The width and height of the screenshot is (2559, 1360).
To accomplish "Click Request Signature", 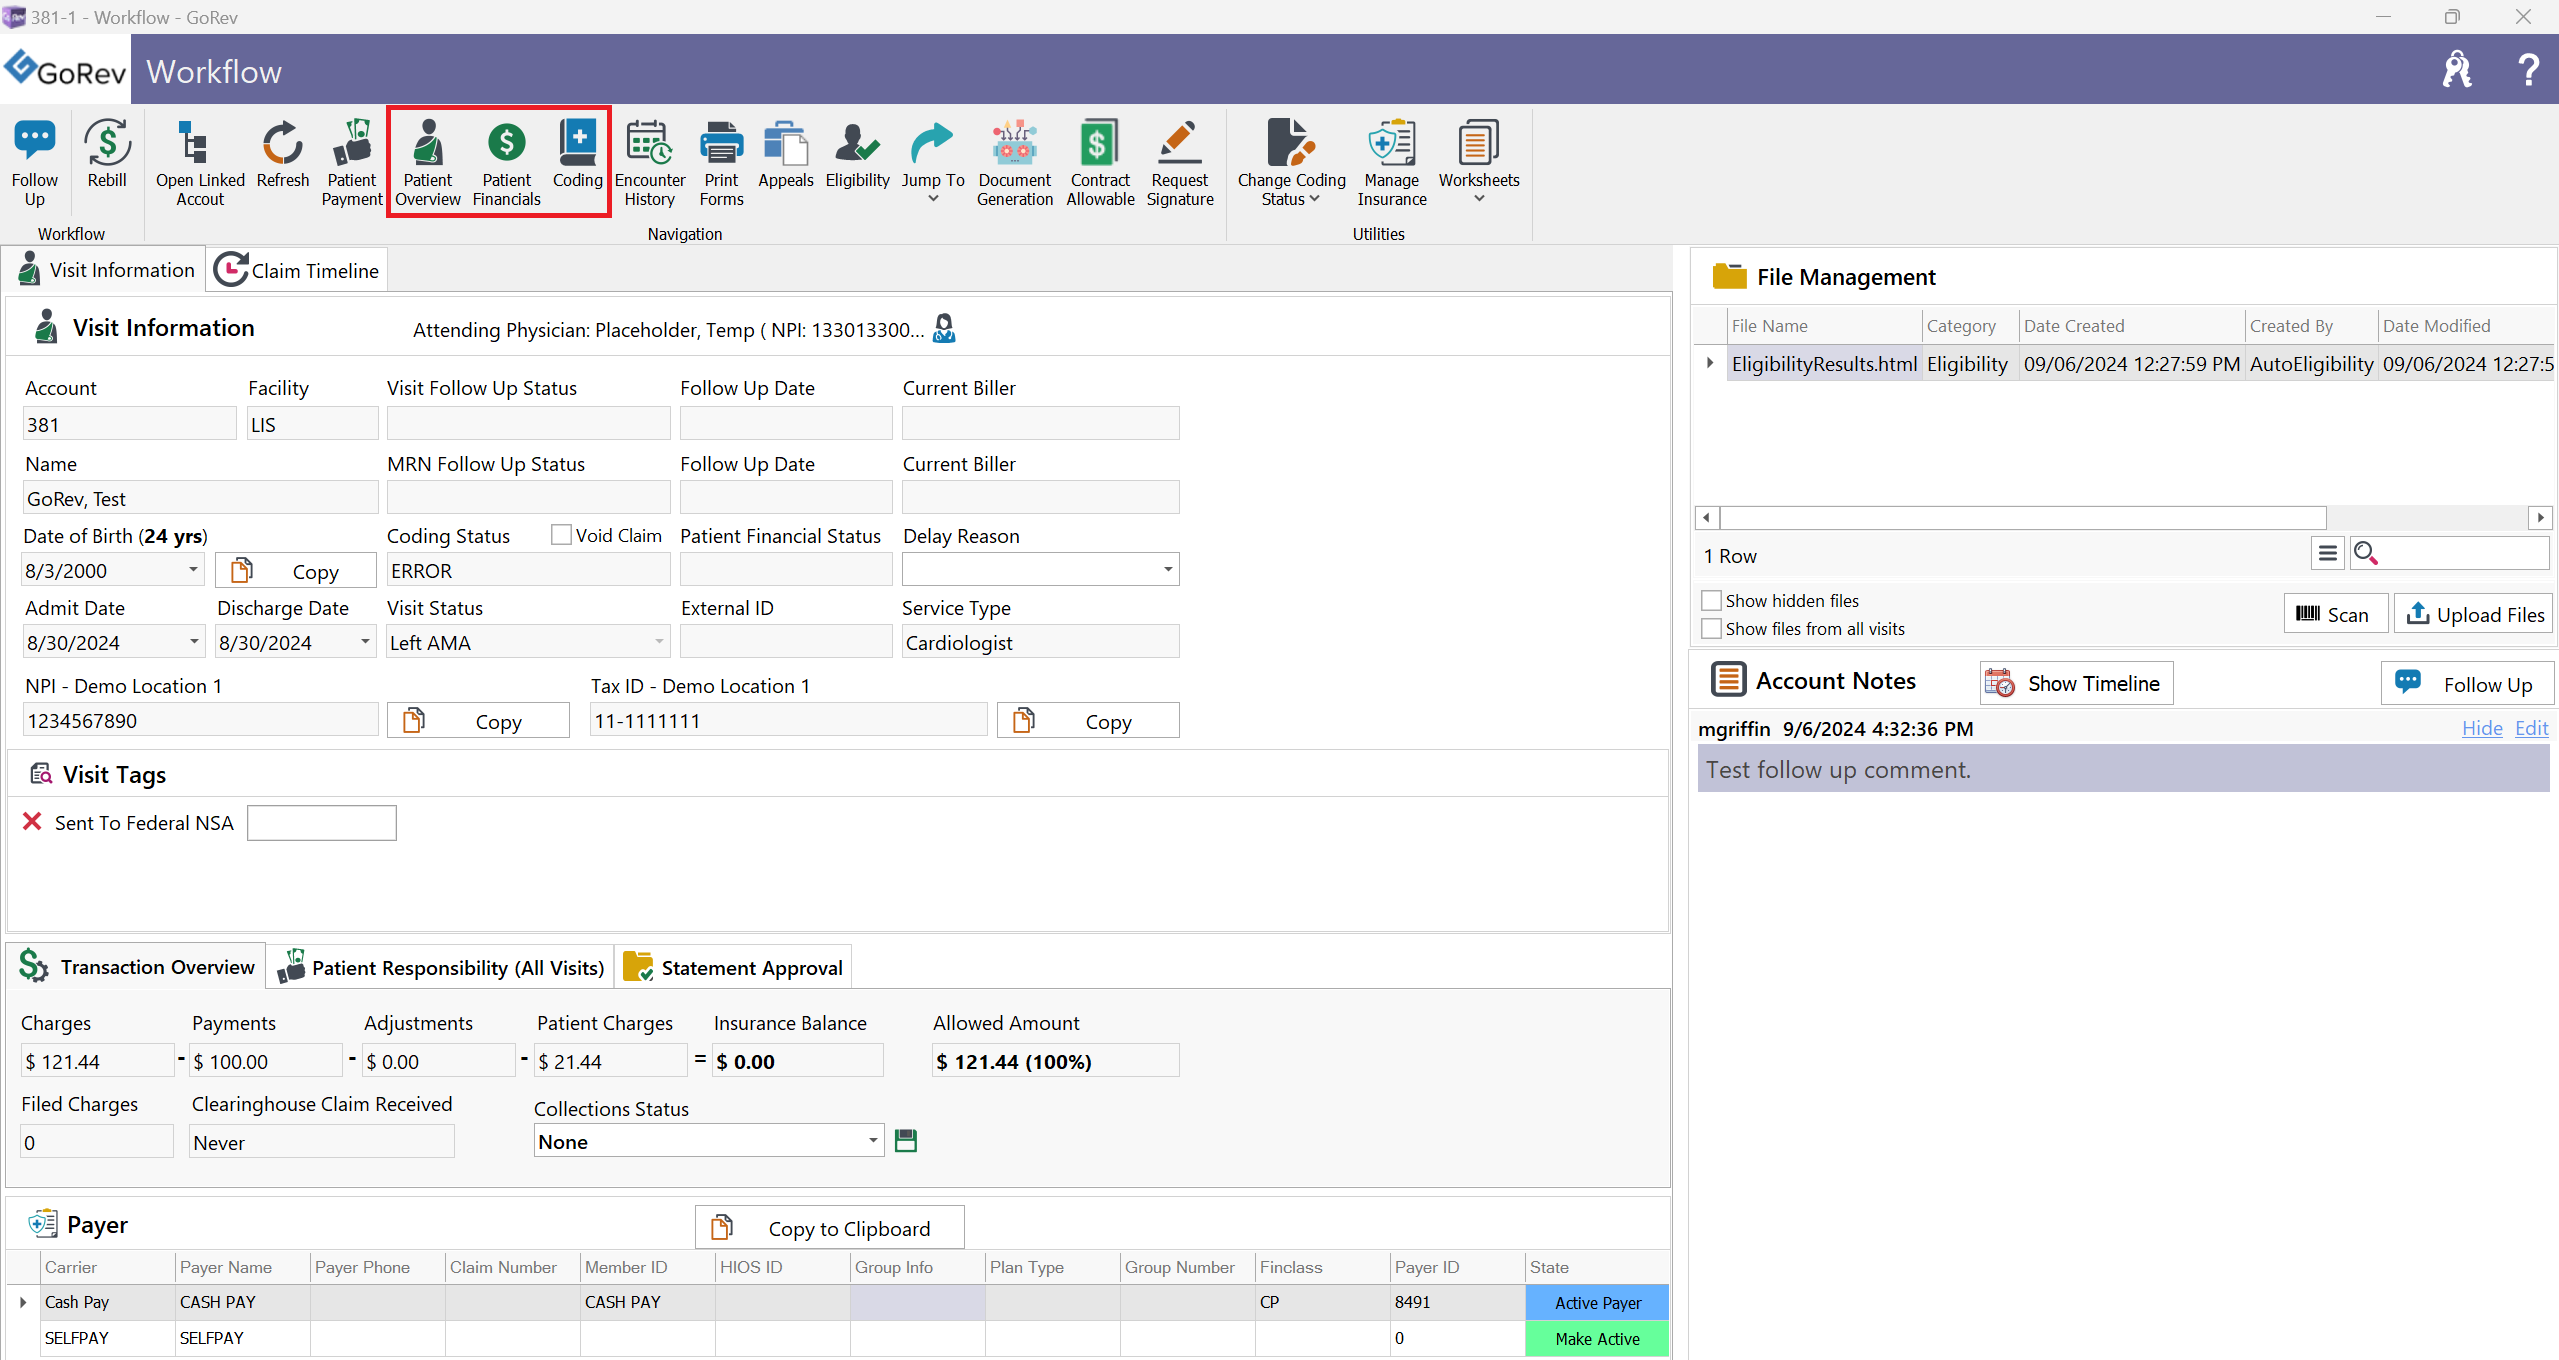I will pos(1180,163).
